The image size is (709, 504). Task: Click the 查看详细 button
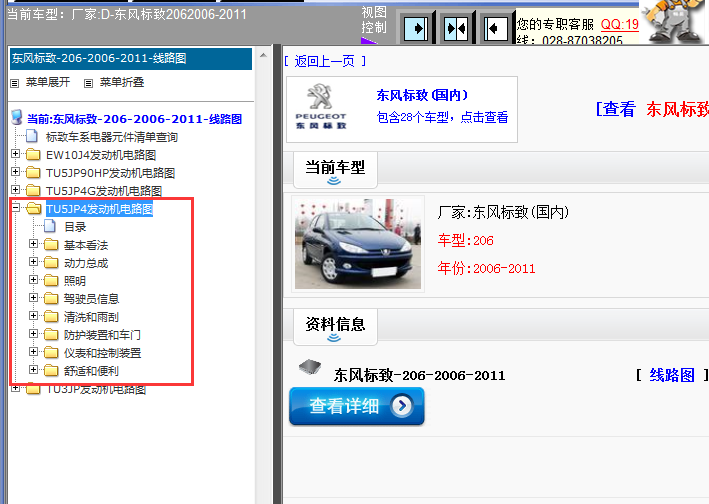[x=357, y=406]
